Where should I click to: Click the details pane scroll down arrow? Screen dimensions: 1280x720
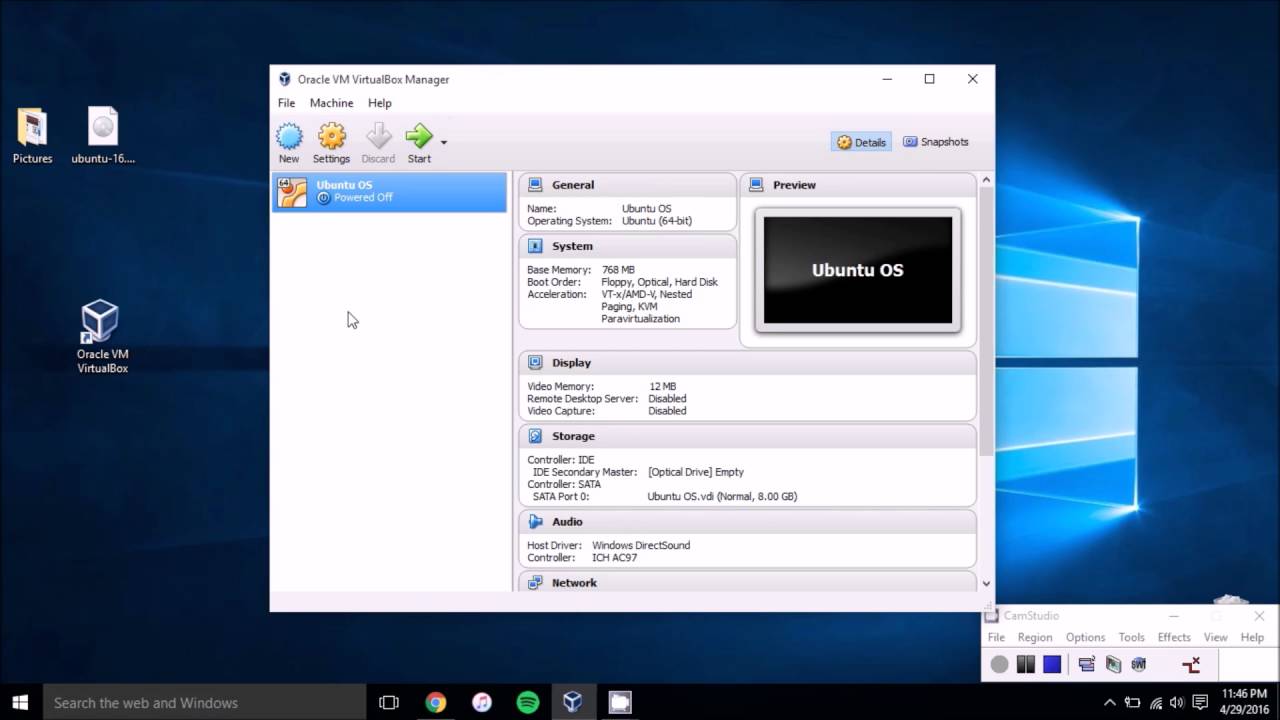coord(986,583)
